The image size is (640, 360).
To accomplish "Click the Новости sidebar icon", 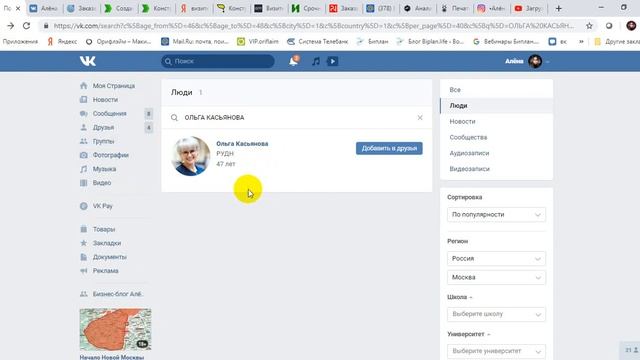I will 84,100.
